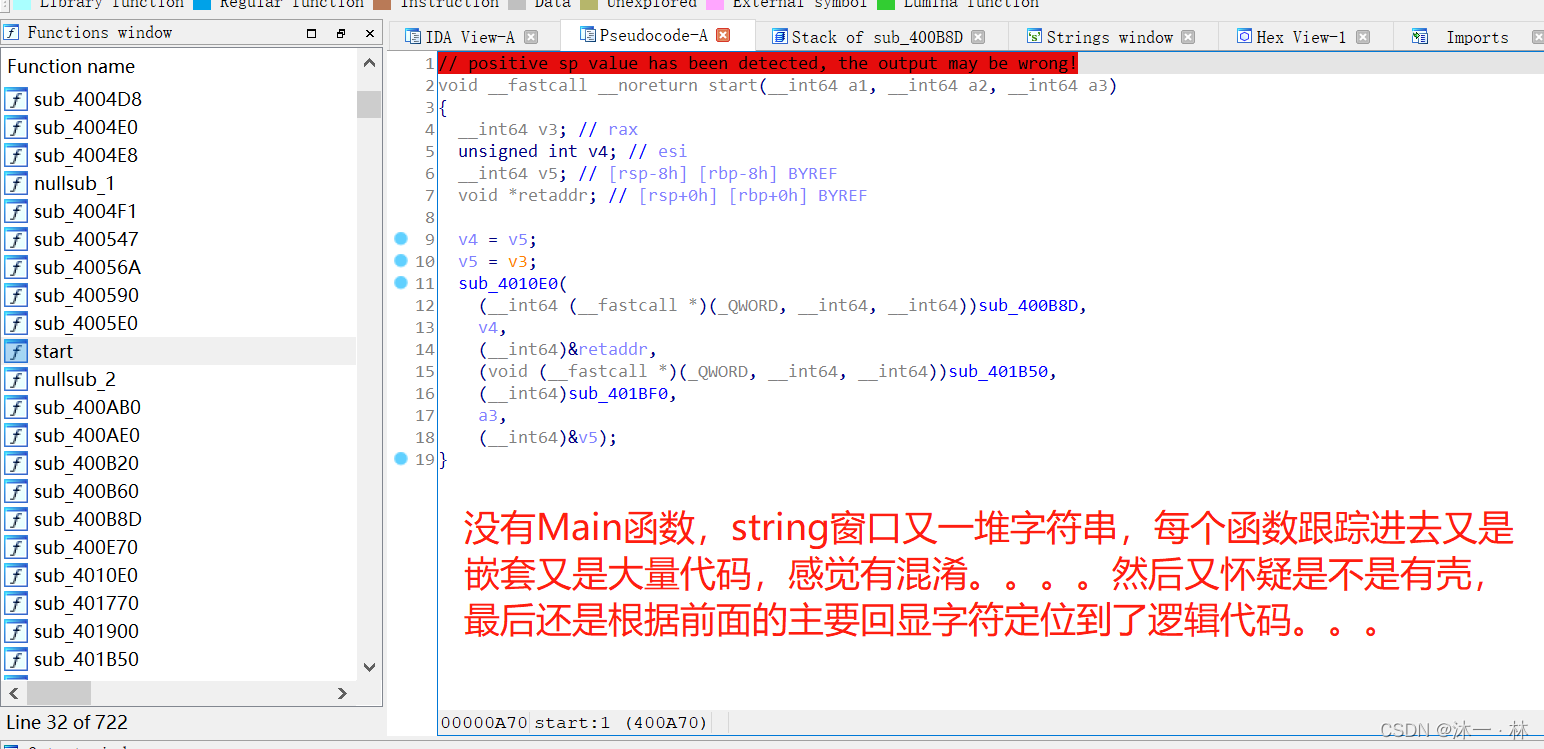Select sub_4004E0 in the Functions list

[180, 127]
